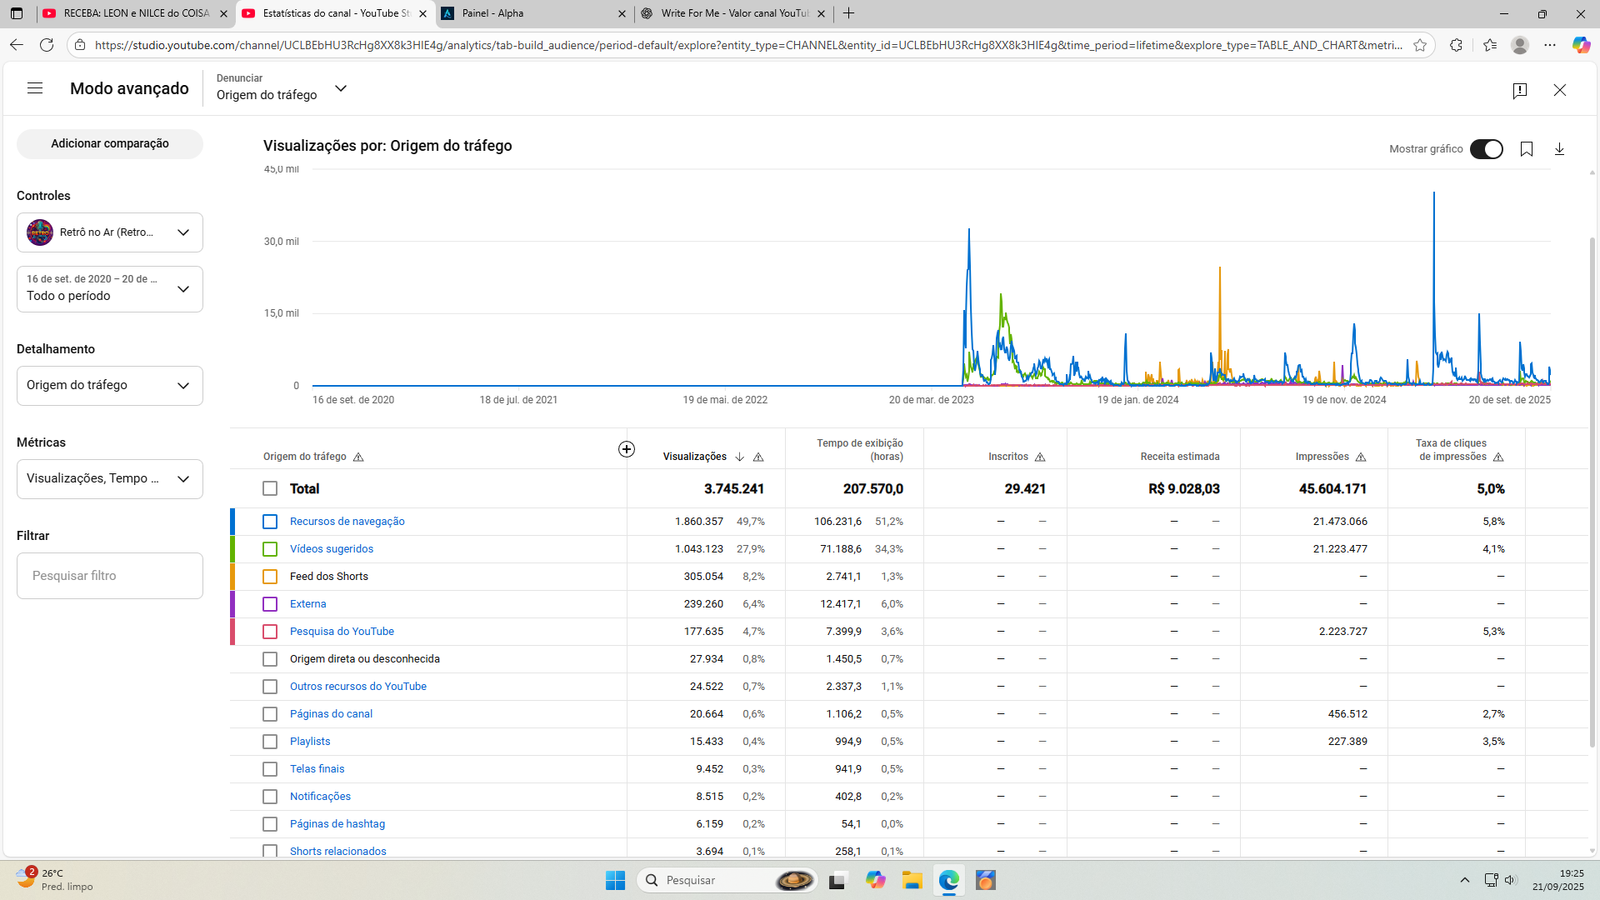Click the Adicionar comparação button
The height and width of the screenshot is (900, 1600).
pos(110,144)
